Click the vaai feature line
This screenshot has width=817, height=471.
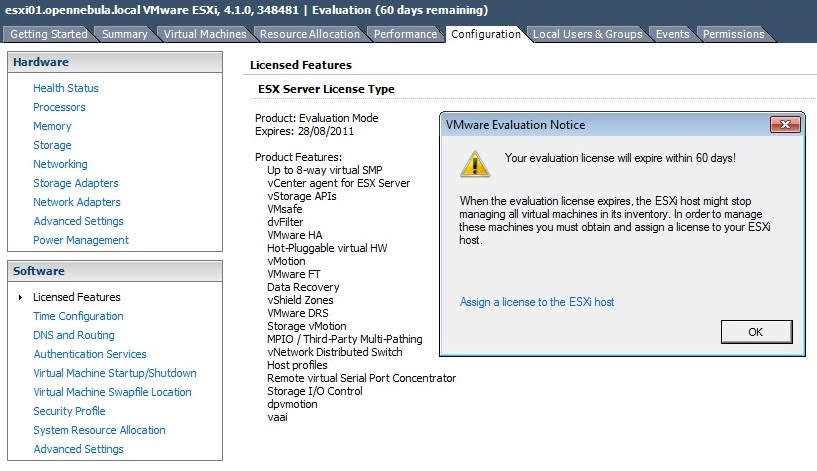[x=277, y=418]
